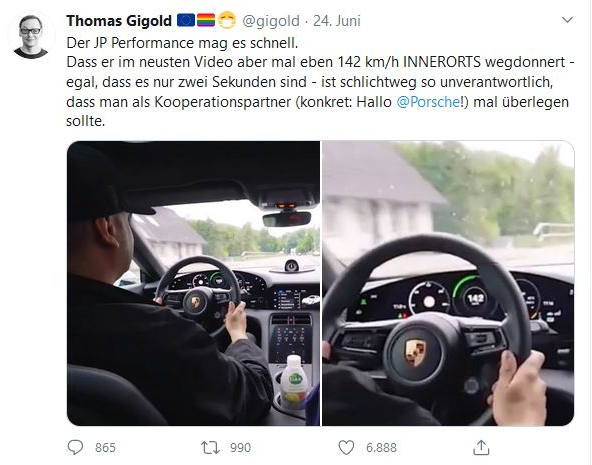Screen dimensions: 592x465
Task: Click the 865 replies count
Action: 105,448
